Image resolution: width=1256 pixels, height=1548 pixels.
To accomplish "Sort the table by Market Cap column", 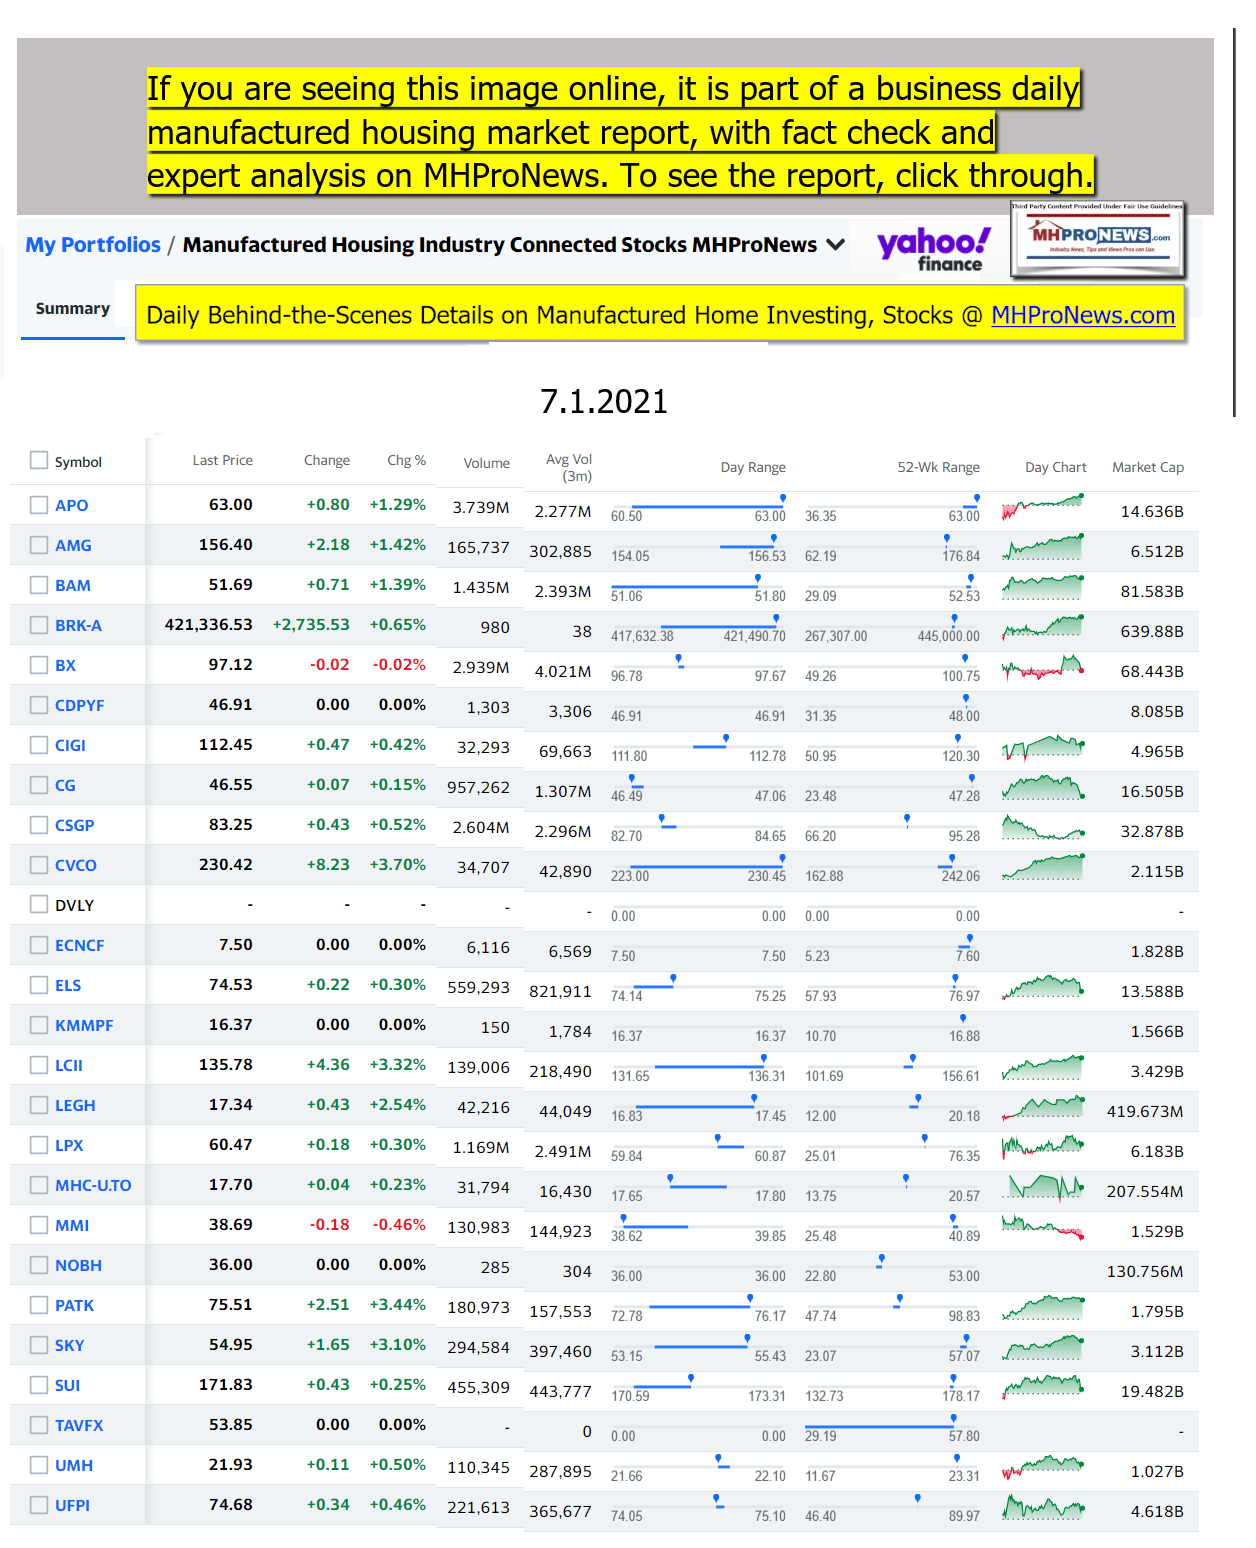I will point(1147,467).
